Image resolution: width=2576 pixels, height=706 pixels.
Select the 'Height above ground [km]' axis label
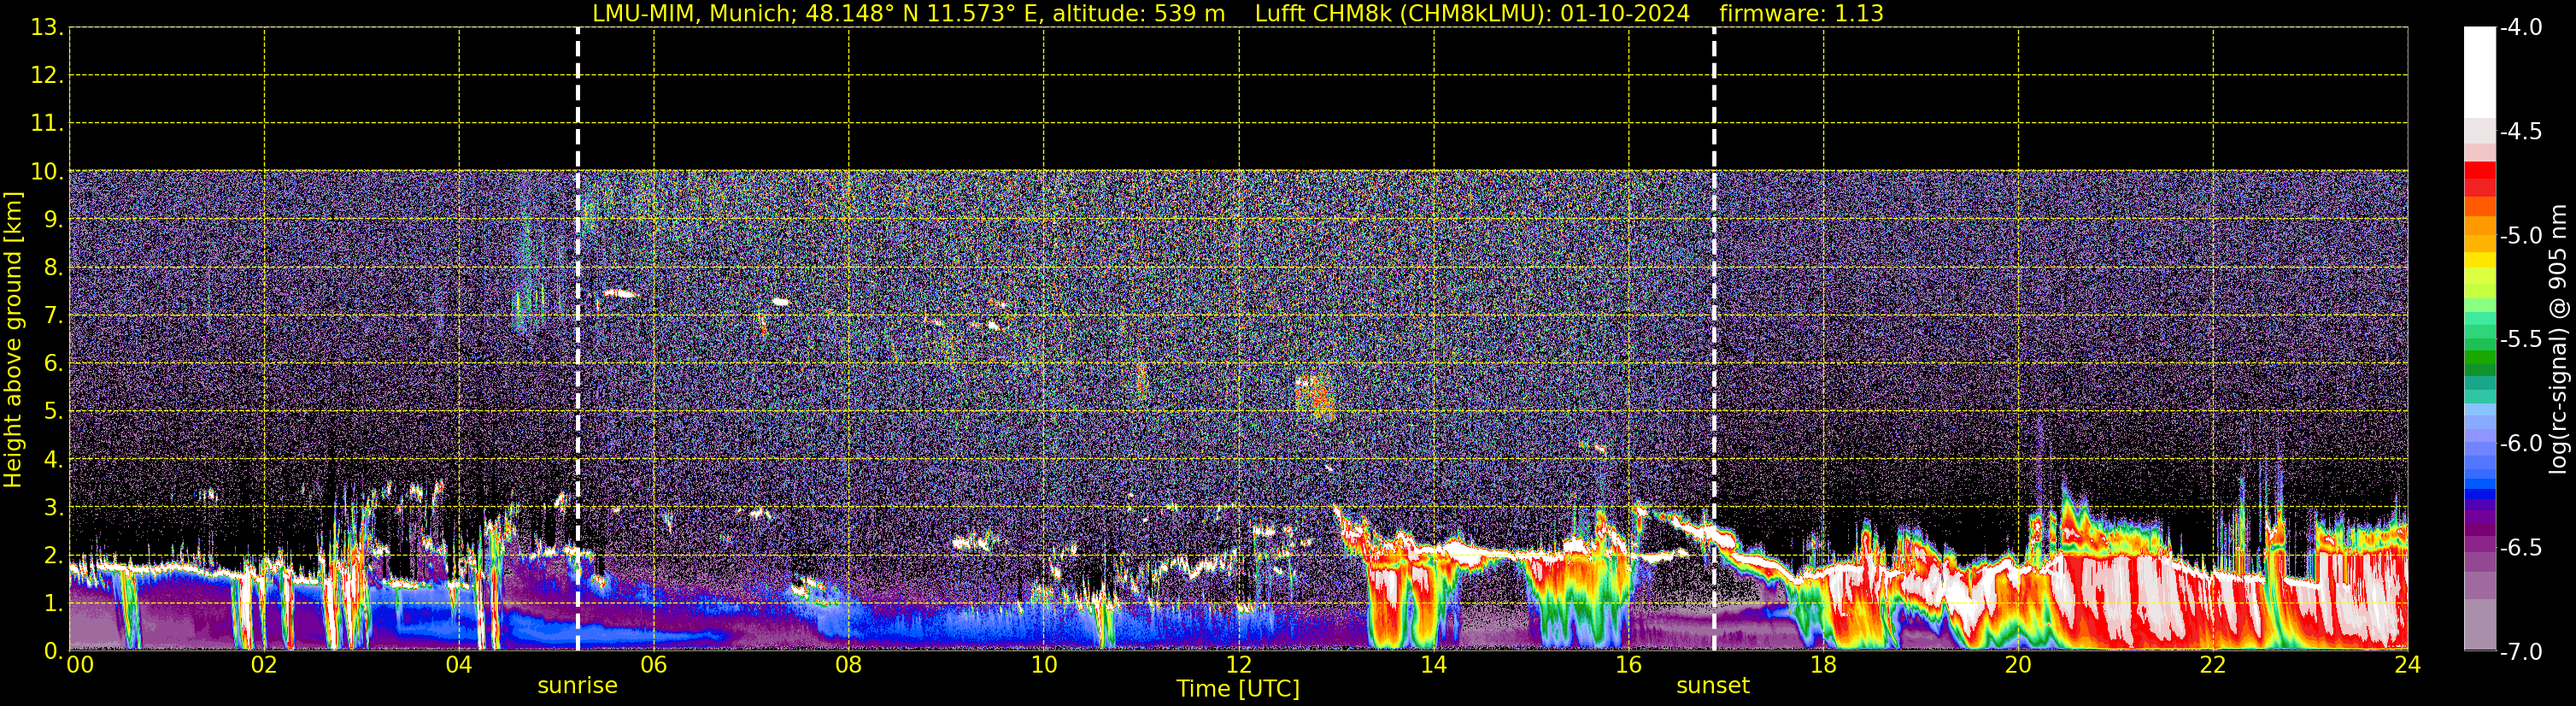(13, 340)
